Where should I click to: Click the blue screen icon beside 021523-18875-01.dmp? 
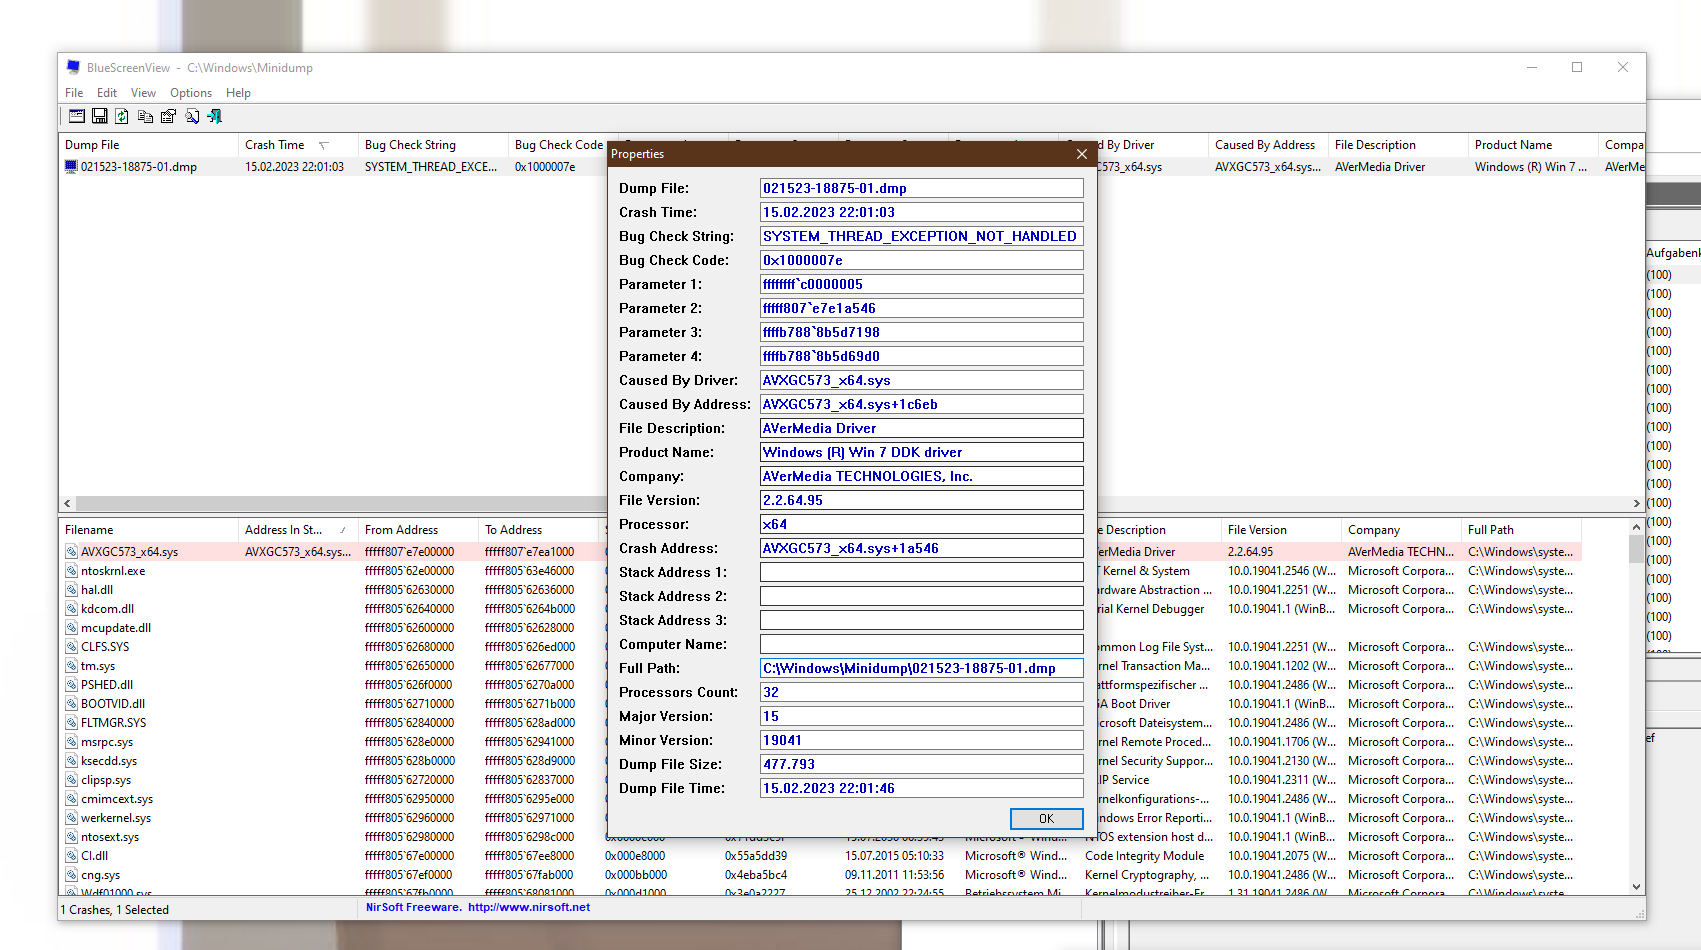coord(71,167)
